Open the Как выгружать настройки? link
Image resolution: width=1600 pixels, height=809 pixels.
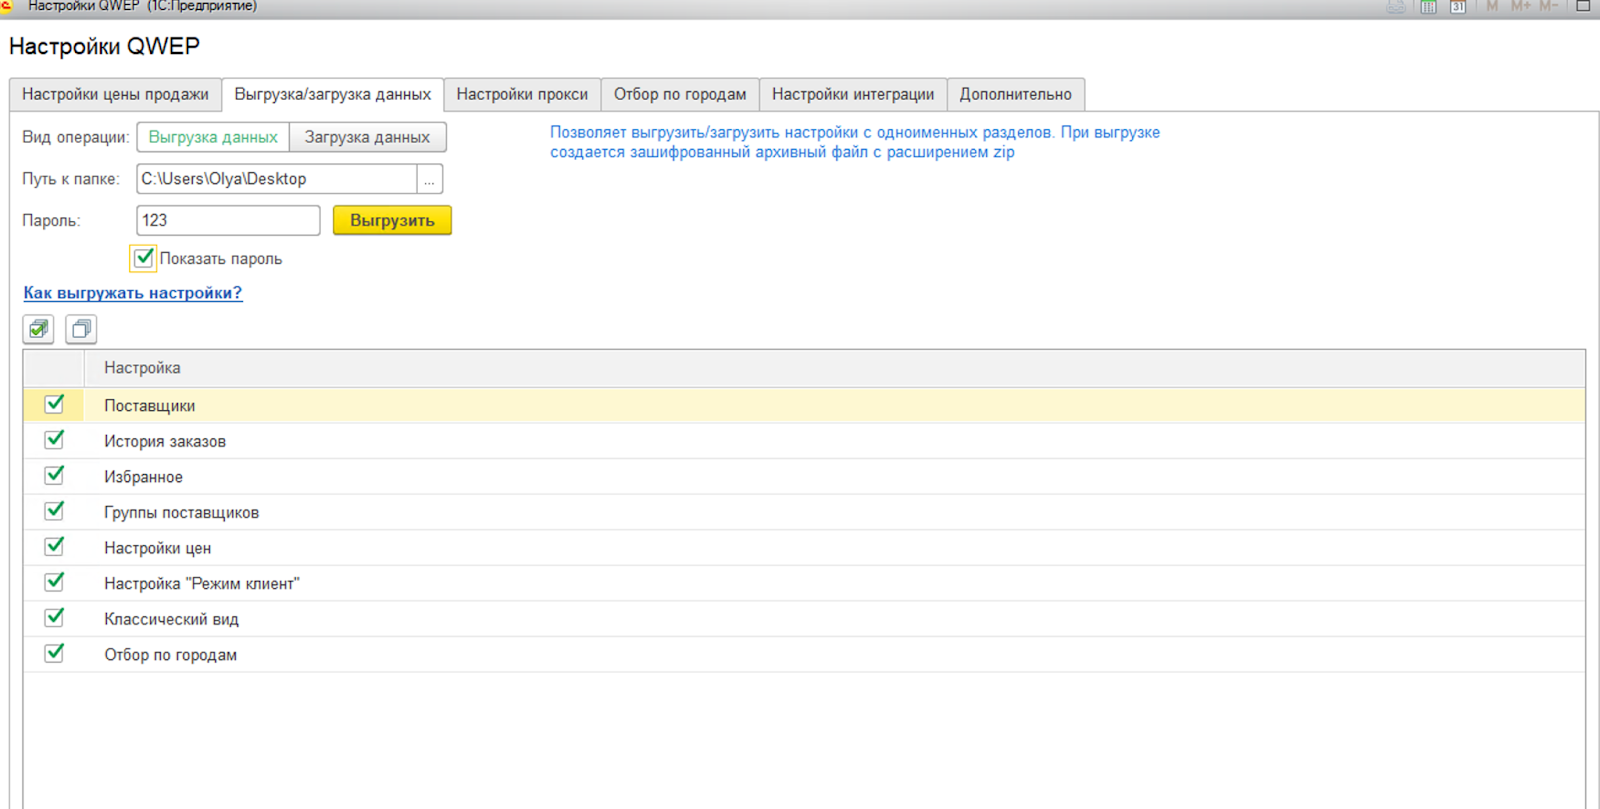pyautogui.click(x=133, y=293)
